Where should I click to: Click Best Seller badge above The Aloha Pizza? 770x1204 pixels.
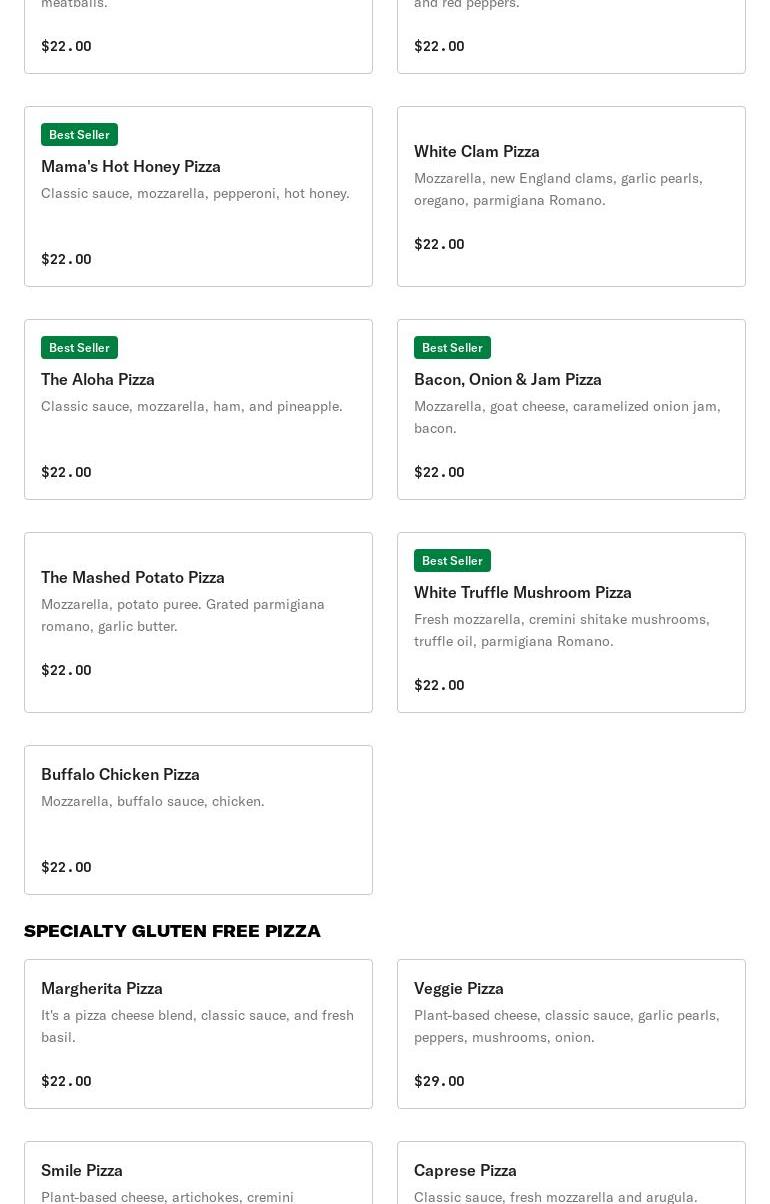(x=79, y=348)
